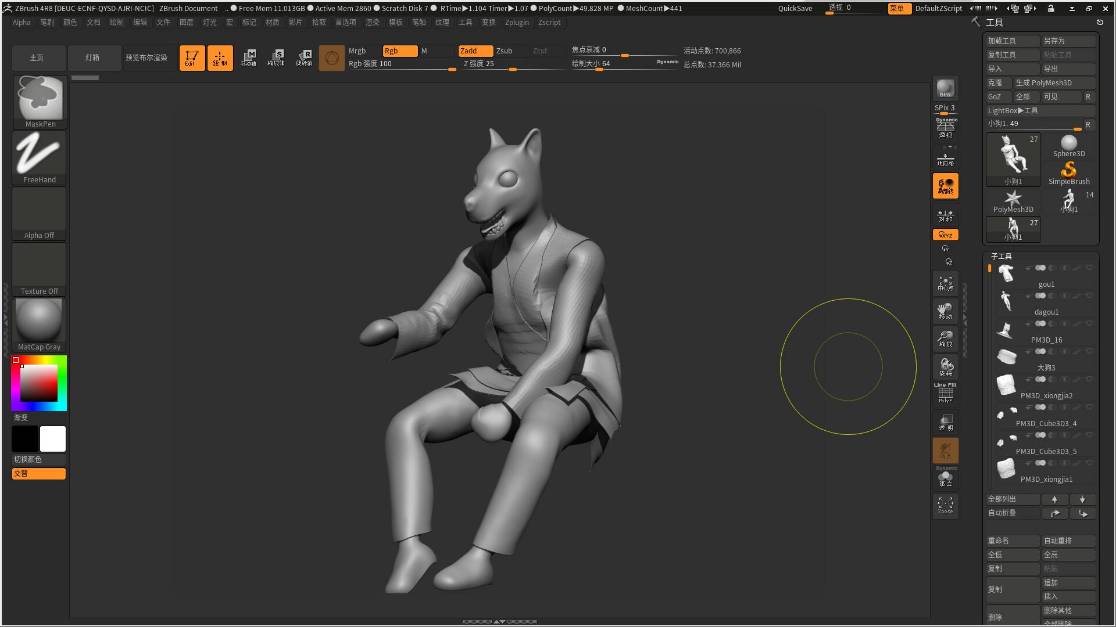Click the Xpose icon
1116x627 pixels.
[x=945, y=506]
